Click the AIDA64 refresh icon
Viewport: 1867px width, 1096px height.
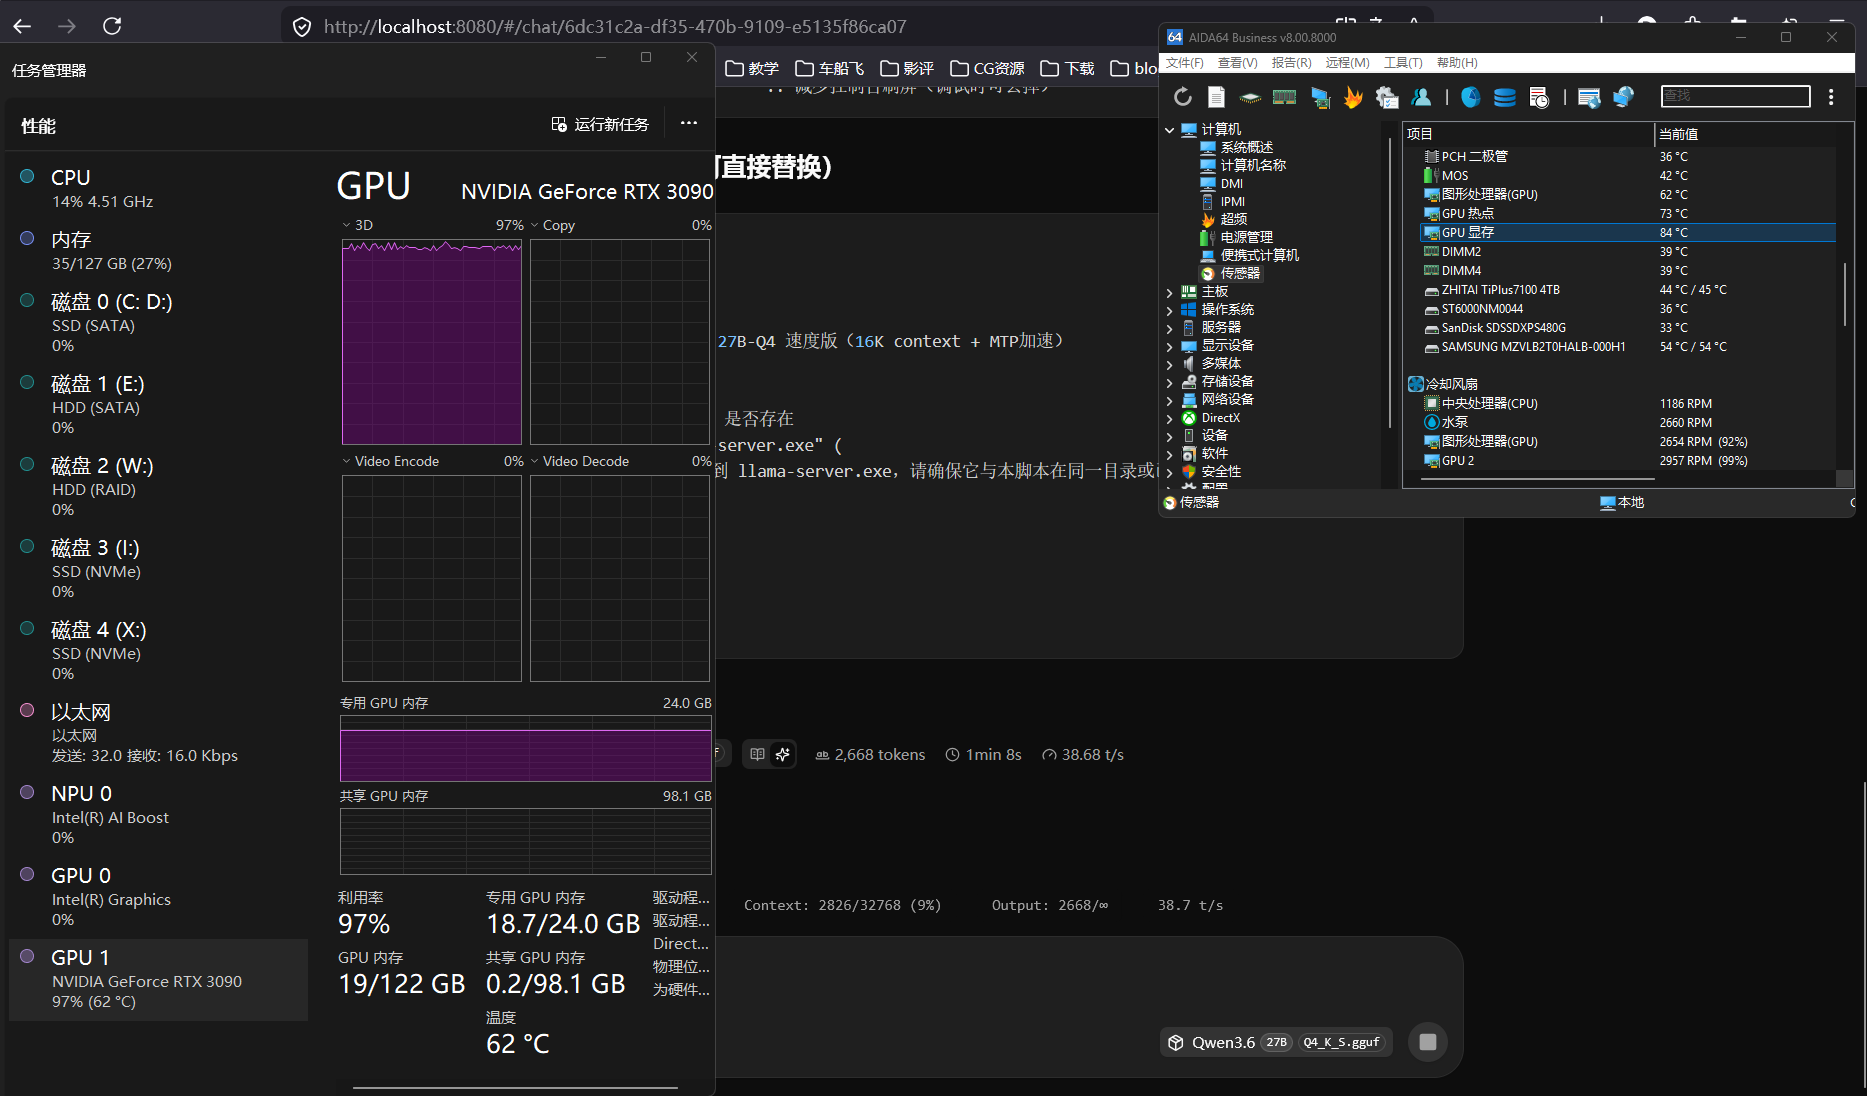[x=1183, y=97]
